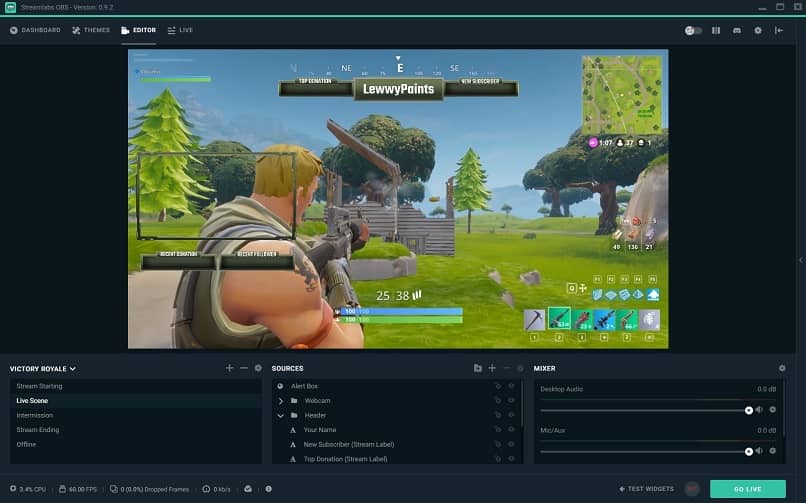Open scene settings gear in Scenes panel

pos(258,368)
